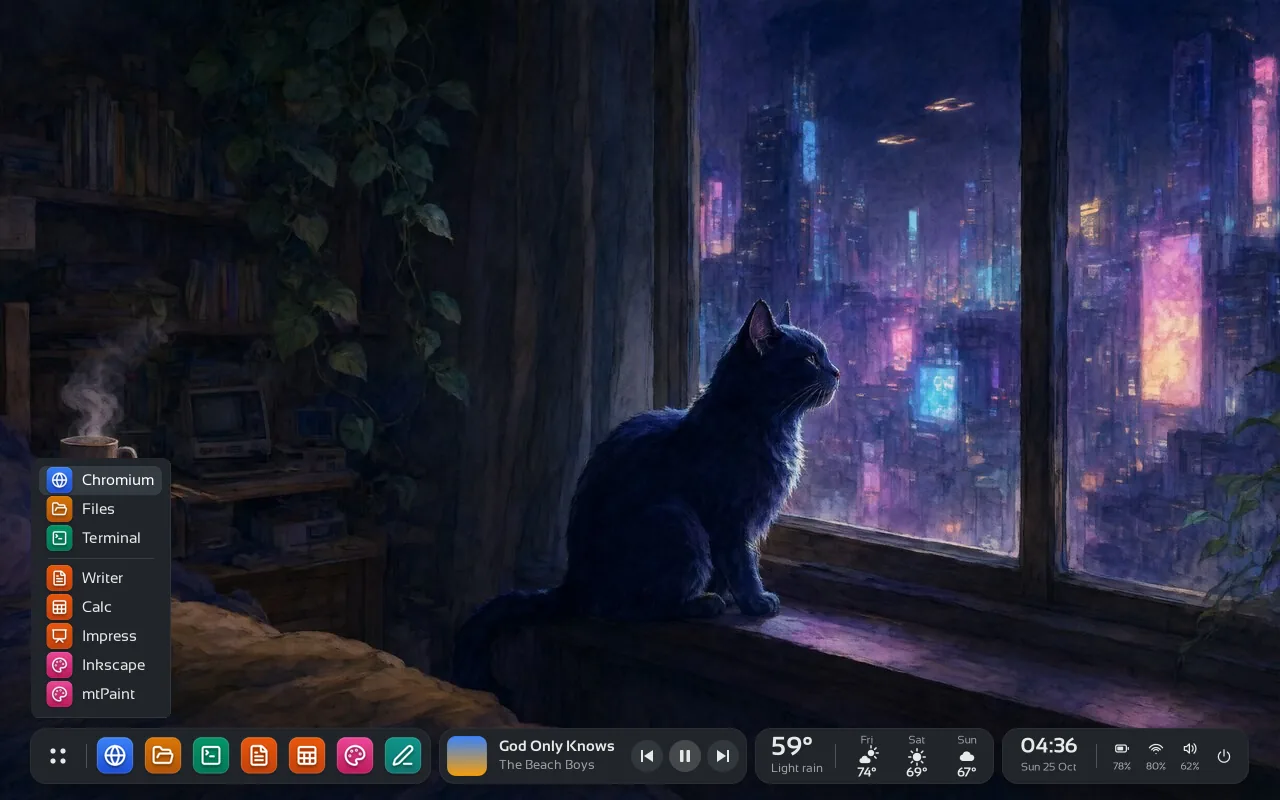
Task: Open the volume indicator at 62%
Action: (1190, 756)
